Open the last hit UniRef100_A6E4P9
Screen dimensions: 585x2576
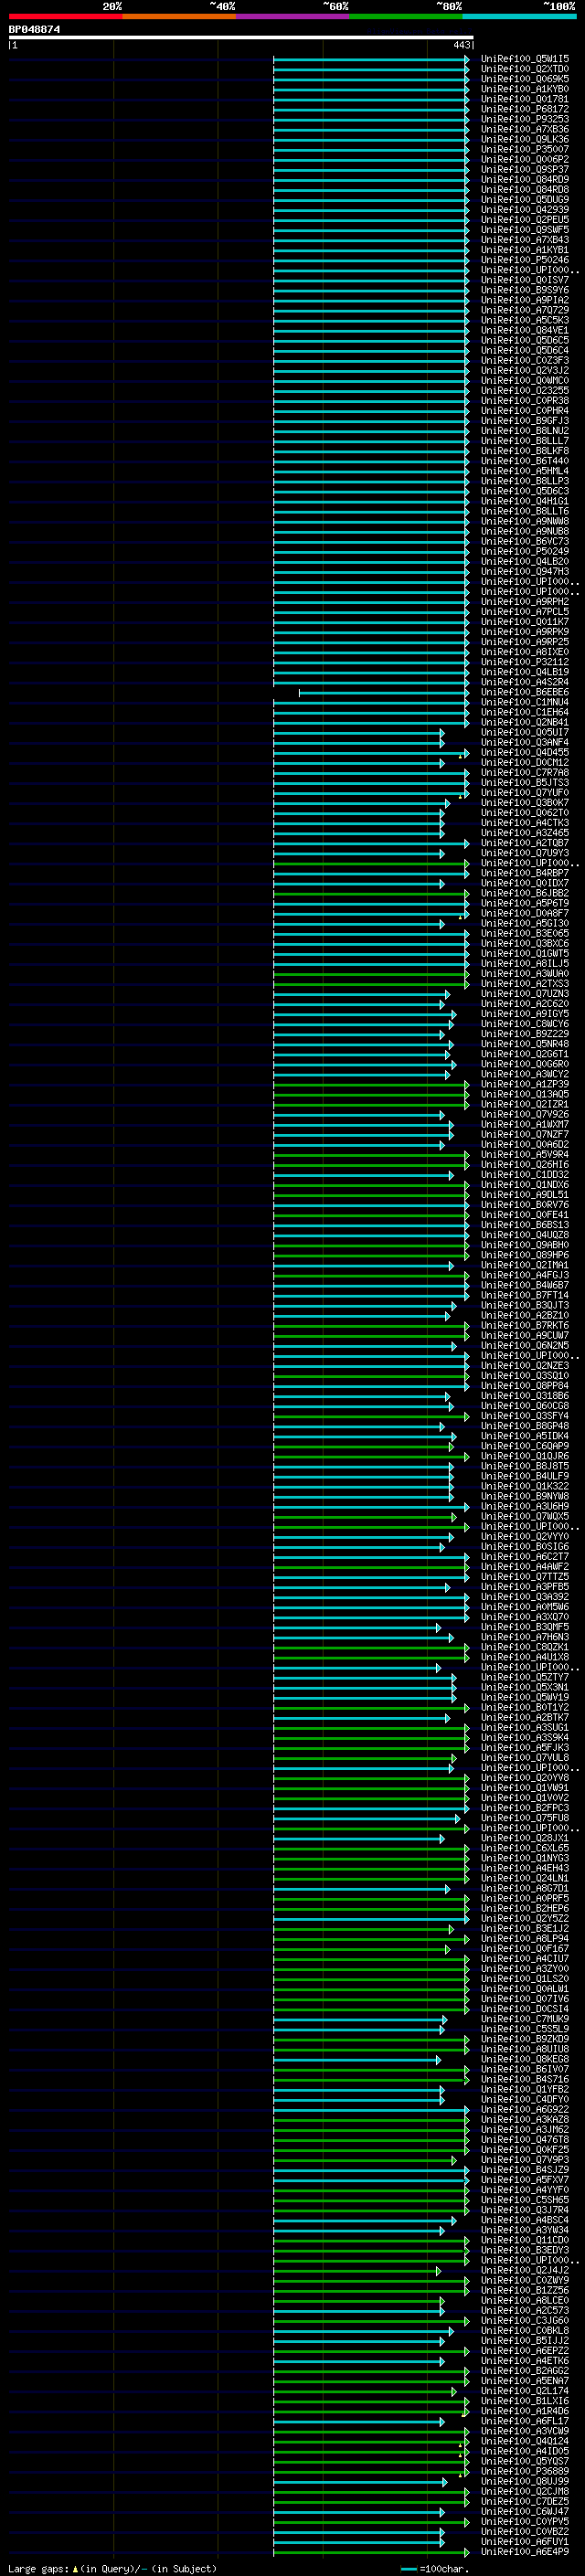click(x=525, y=2552)
